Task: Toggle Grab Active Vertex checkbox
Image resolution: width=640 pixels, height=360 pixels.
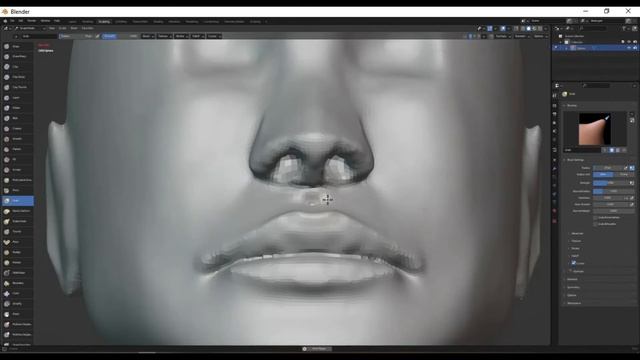Action: pos(595,218)
